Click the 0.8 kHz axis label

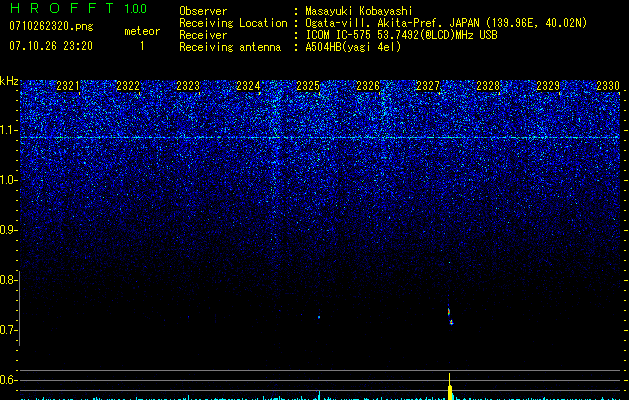[x=8, y=280]
